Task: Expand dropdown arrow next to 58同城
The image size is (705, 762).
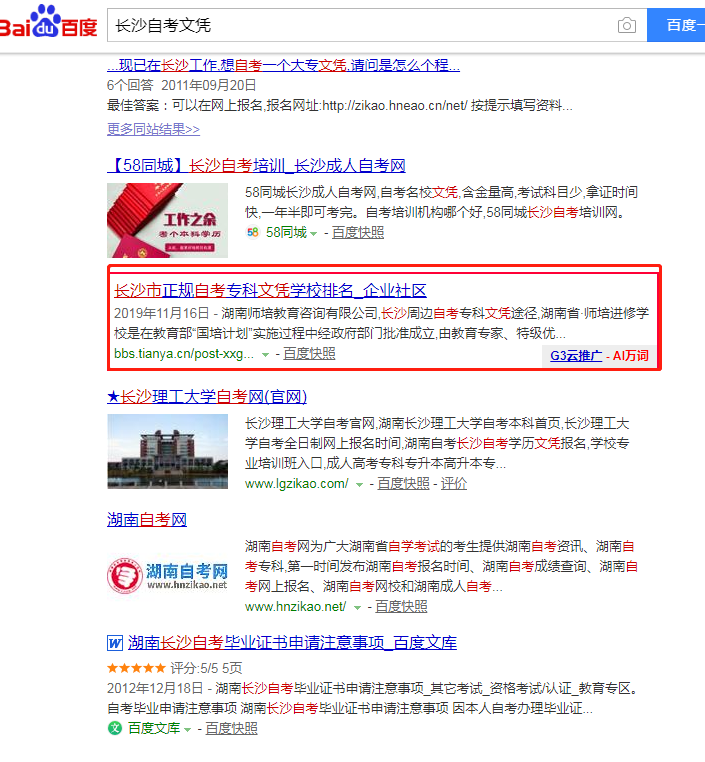Action: point(314,234)
